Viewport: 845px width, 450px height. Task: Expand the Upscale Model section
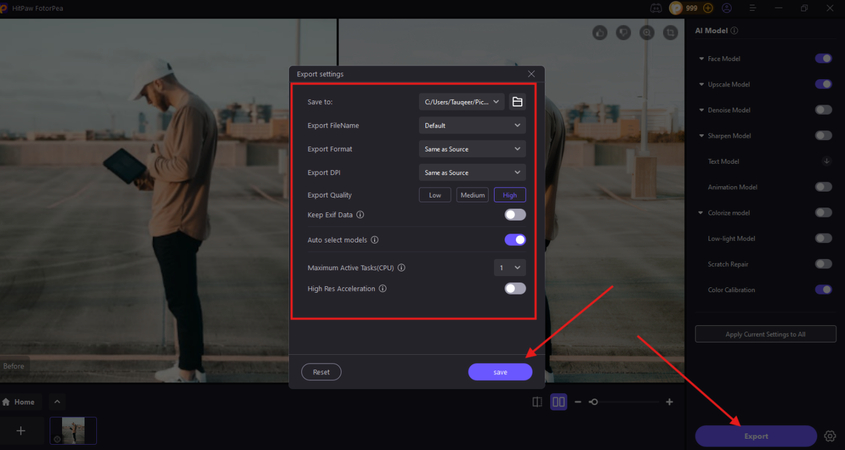(701, 85)
